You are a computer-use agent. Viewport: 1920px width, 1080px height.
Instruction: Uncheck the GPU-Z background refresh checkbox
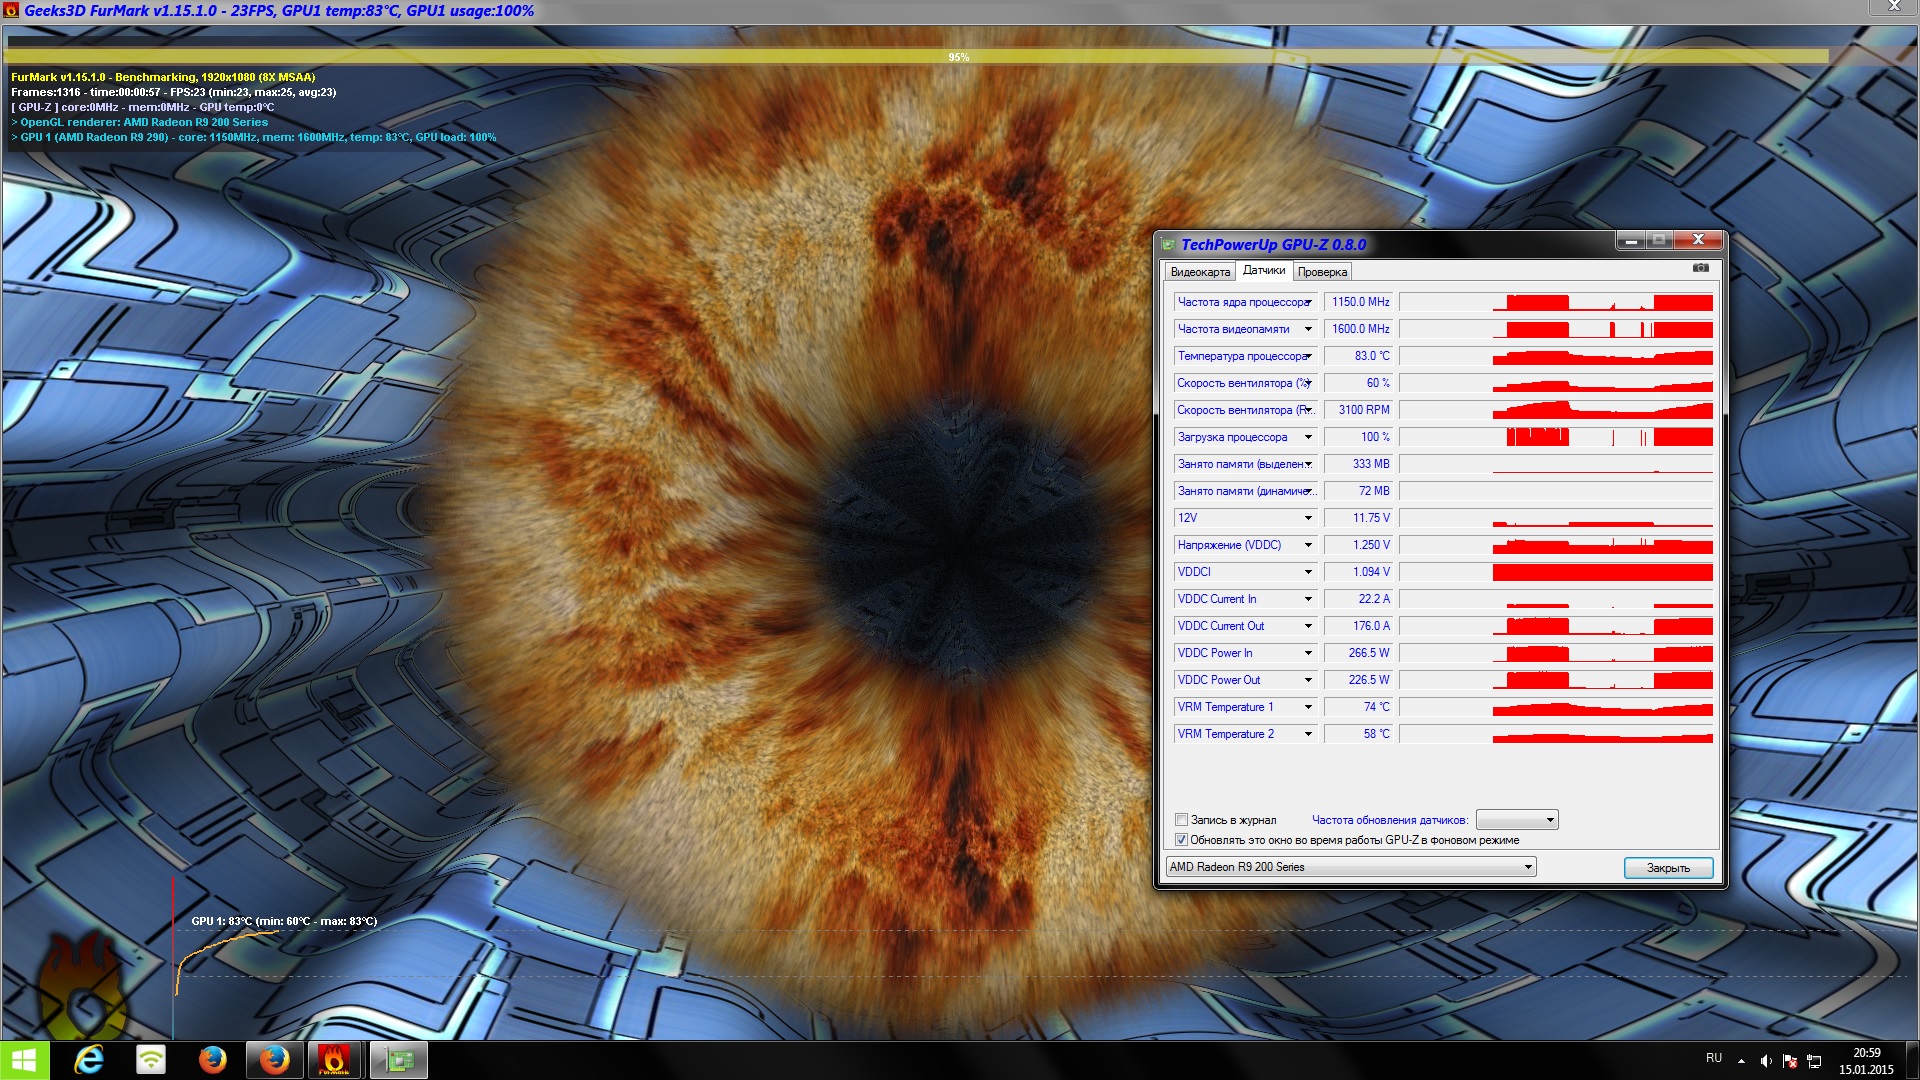(1181, 840)
